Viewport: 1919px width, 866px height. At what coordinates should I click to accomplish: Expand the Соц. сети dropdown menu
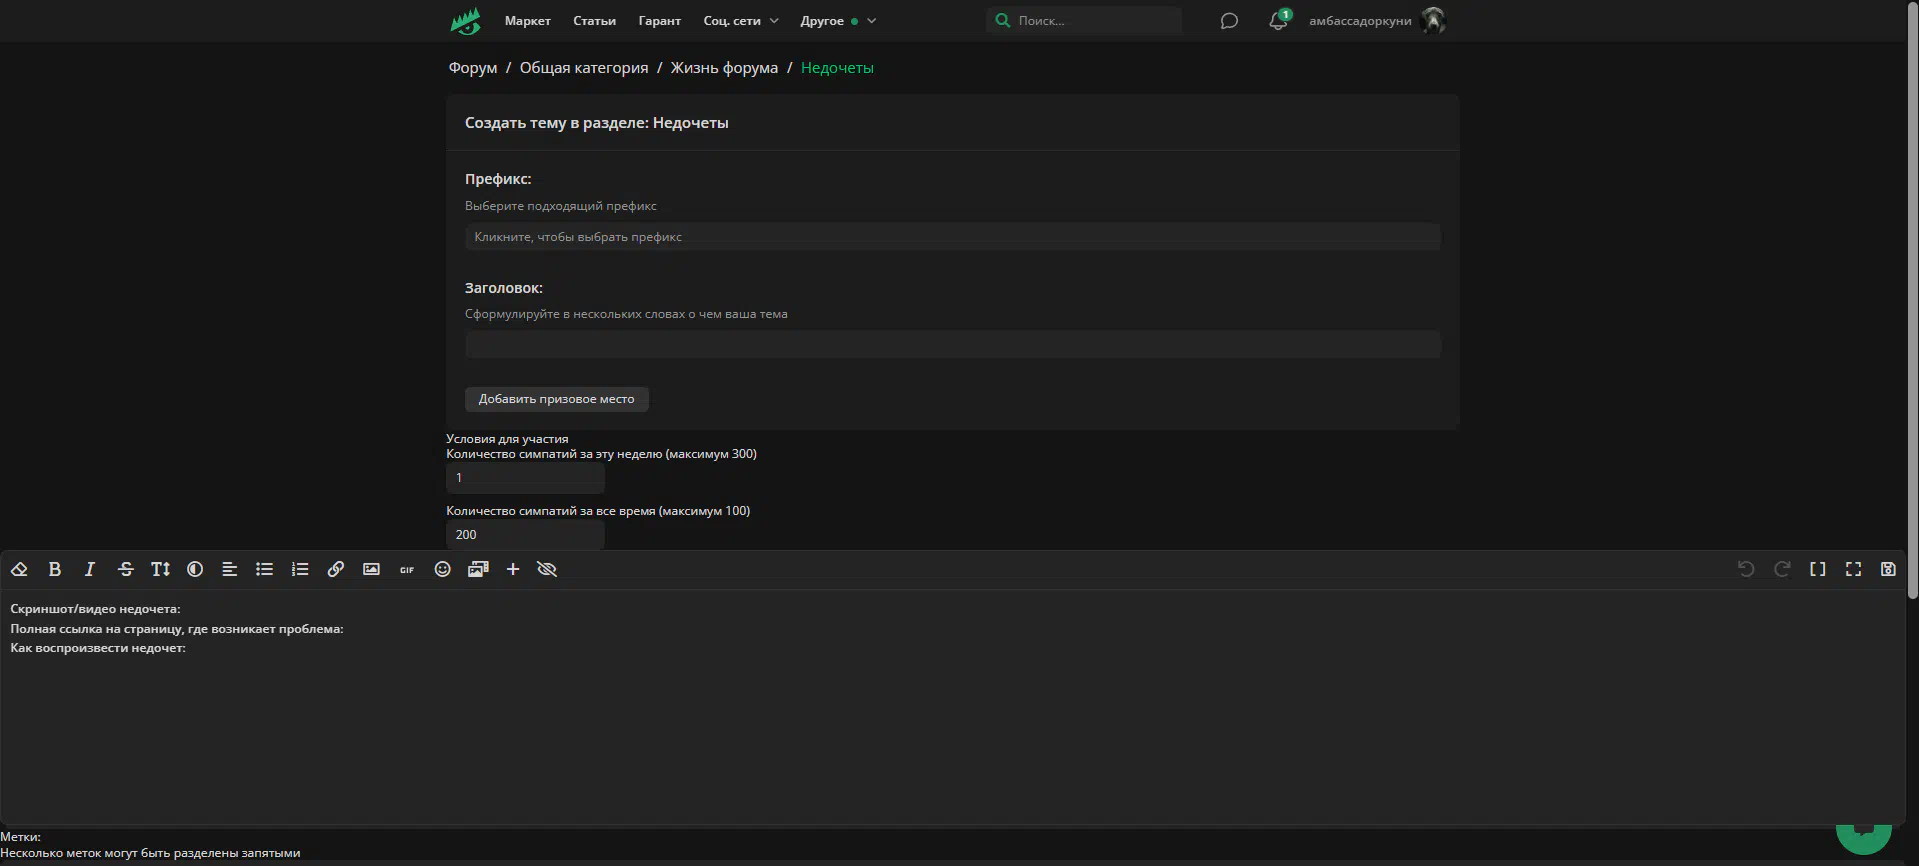click(x=741, y=21)
